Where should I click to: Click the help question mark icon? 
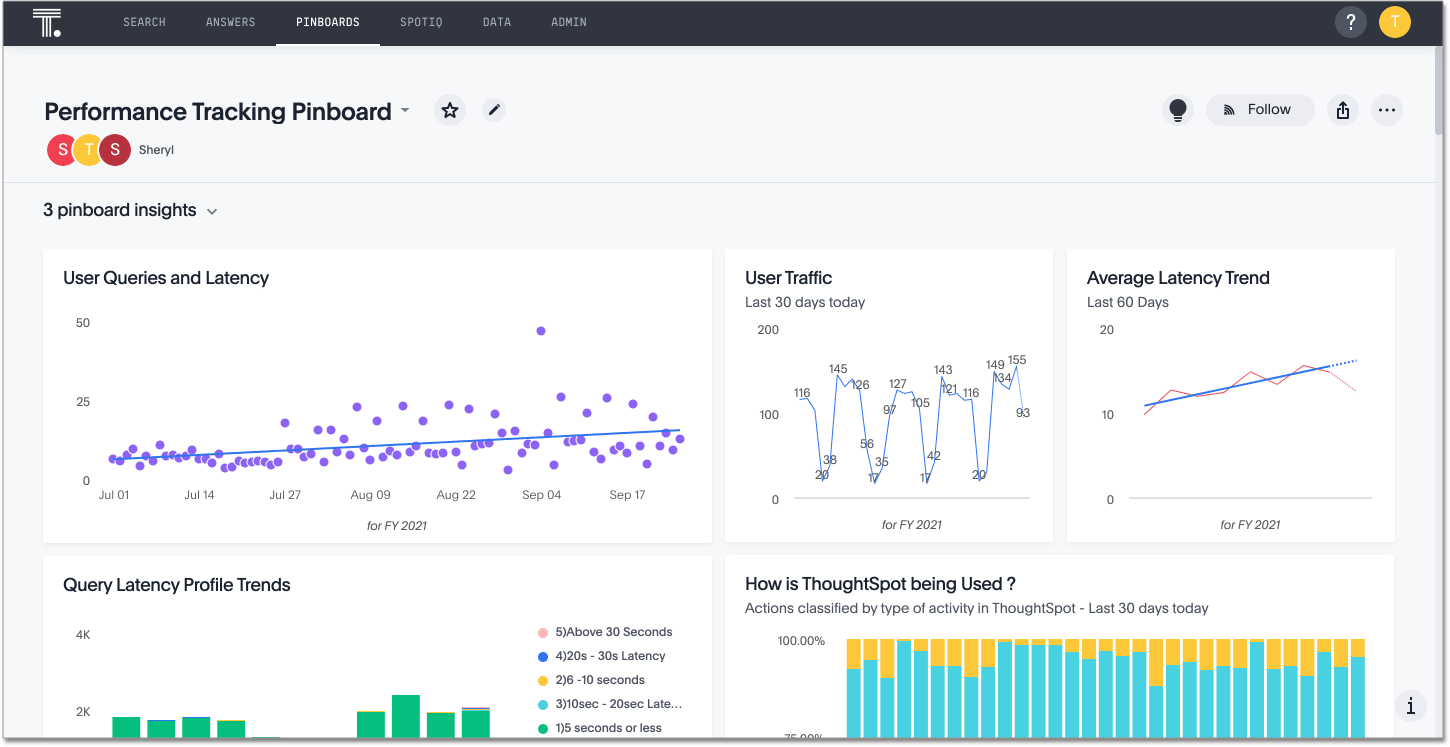click(x=1351, y=21)
